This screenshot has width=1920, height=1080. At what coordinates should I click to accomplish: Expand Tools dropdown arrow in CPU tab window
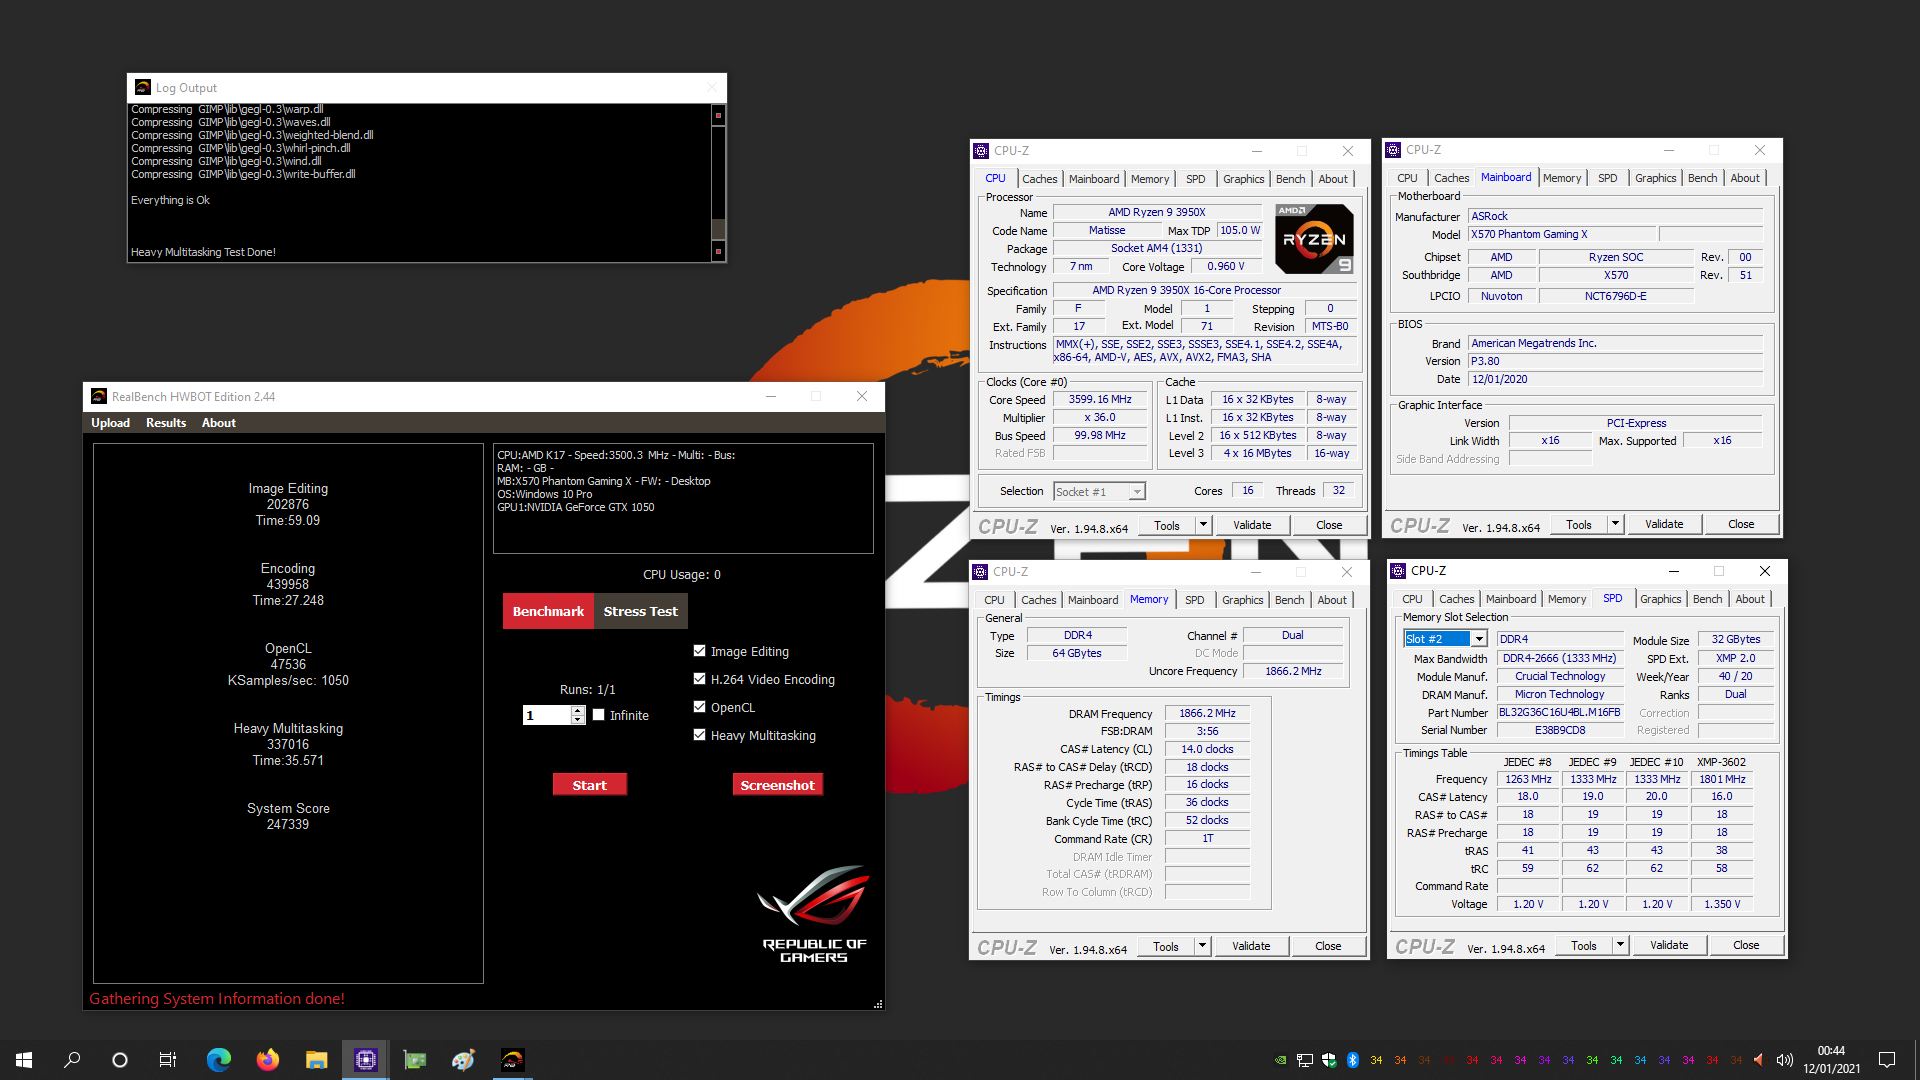pos(1203,525)
